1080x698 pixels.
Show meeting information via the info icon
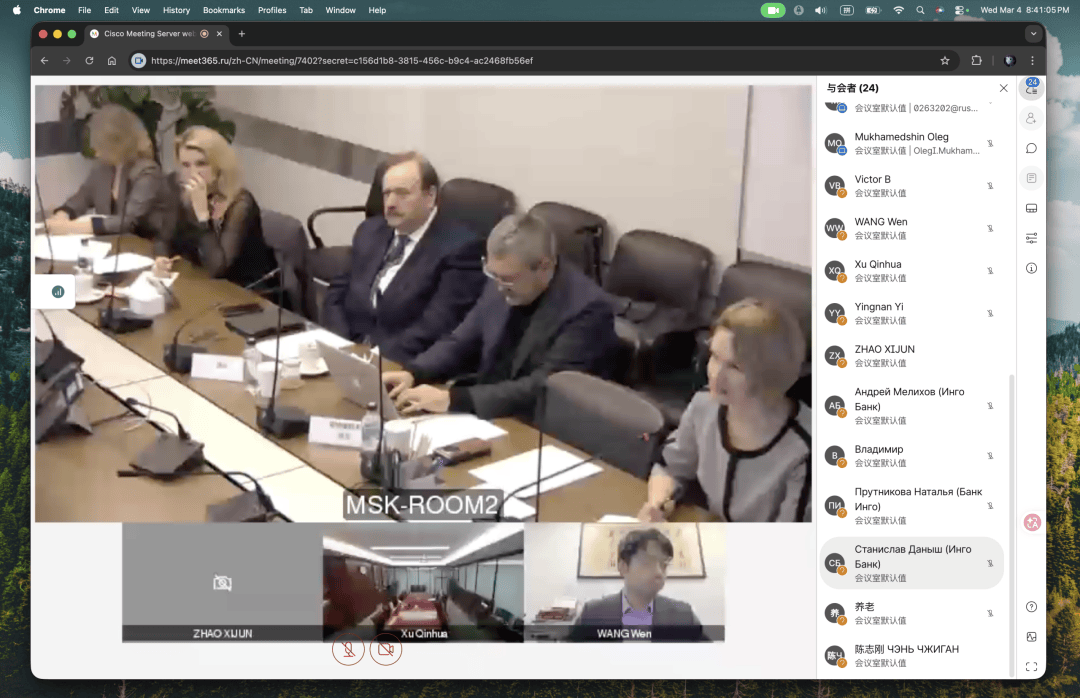pos(1031,268)
